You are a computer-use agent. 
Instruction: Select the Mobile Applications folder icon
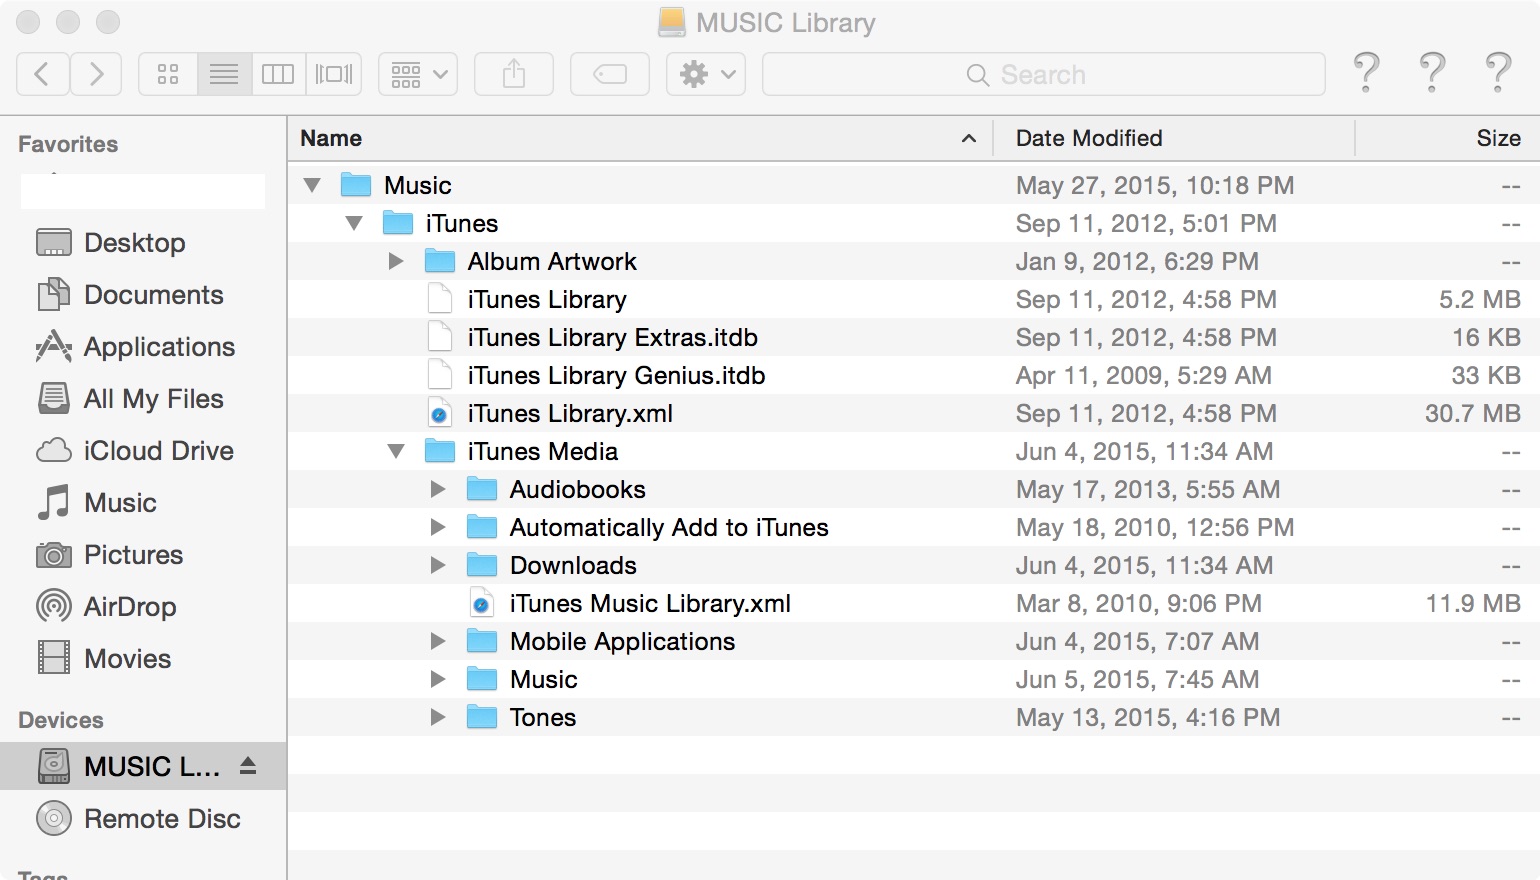[x=482, y=641]
